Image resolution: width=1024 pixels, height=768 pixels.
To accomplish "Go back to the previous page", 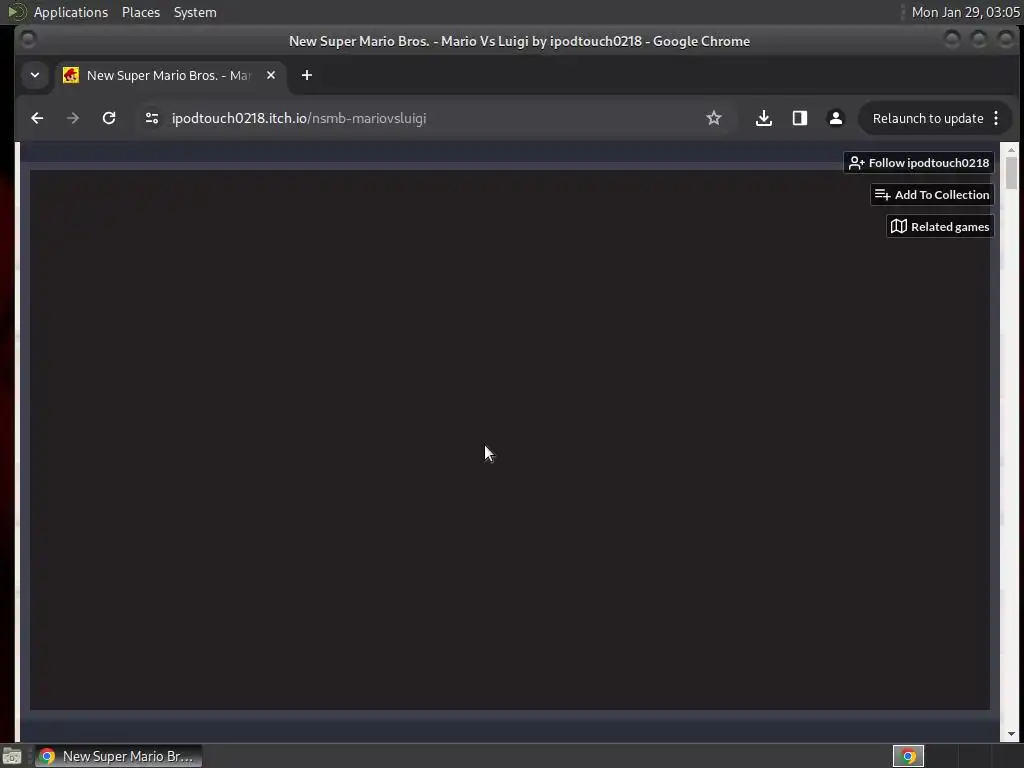I will coord(37,118).
